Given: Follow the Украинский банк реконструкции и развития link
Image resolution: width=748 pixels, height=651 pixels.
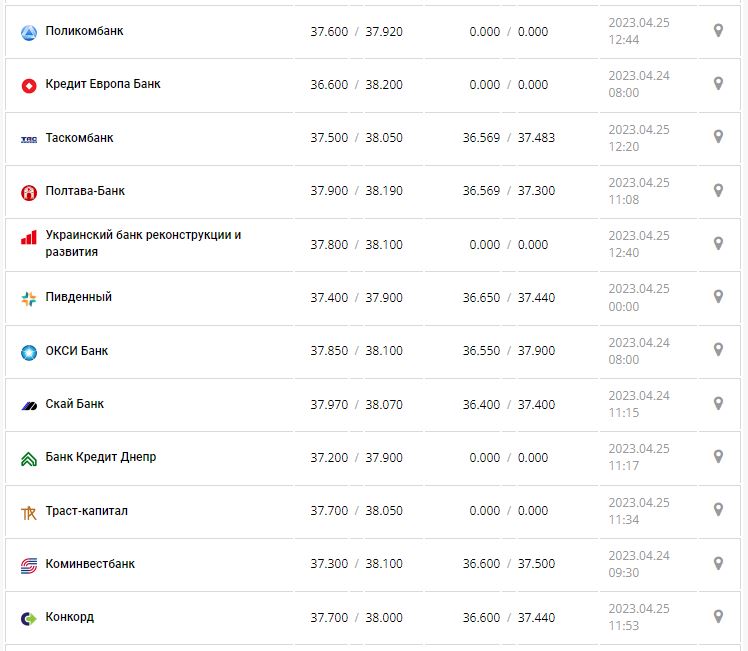Looking at the screenshot, I should tap(143, 243).
